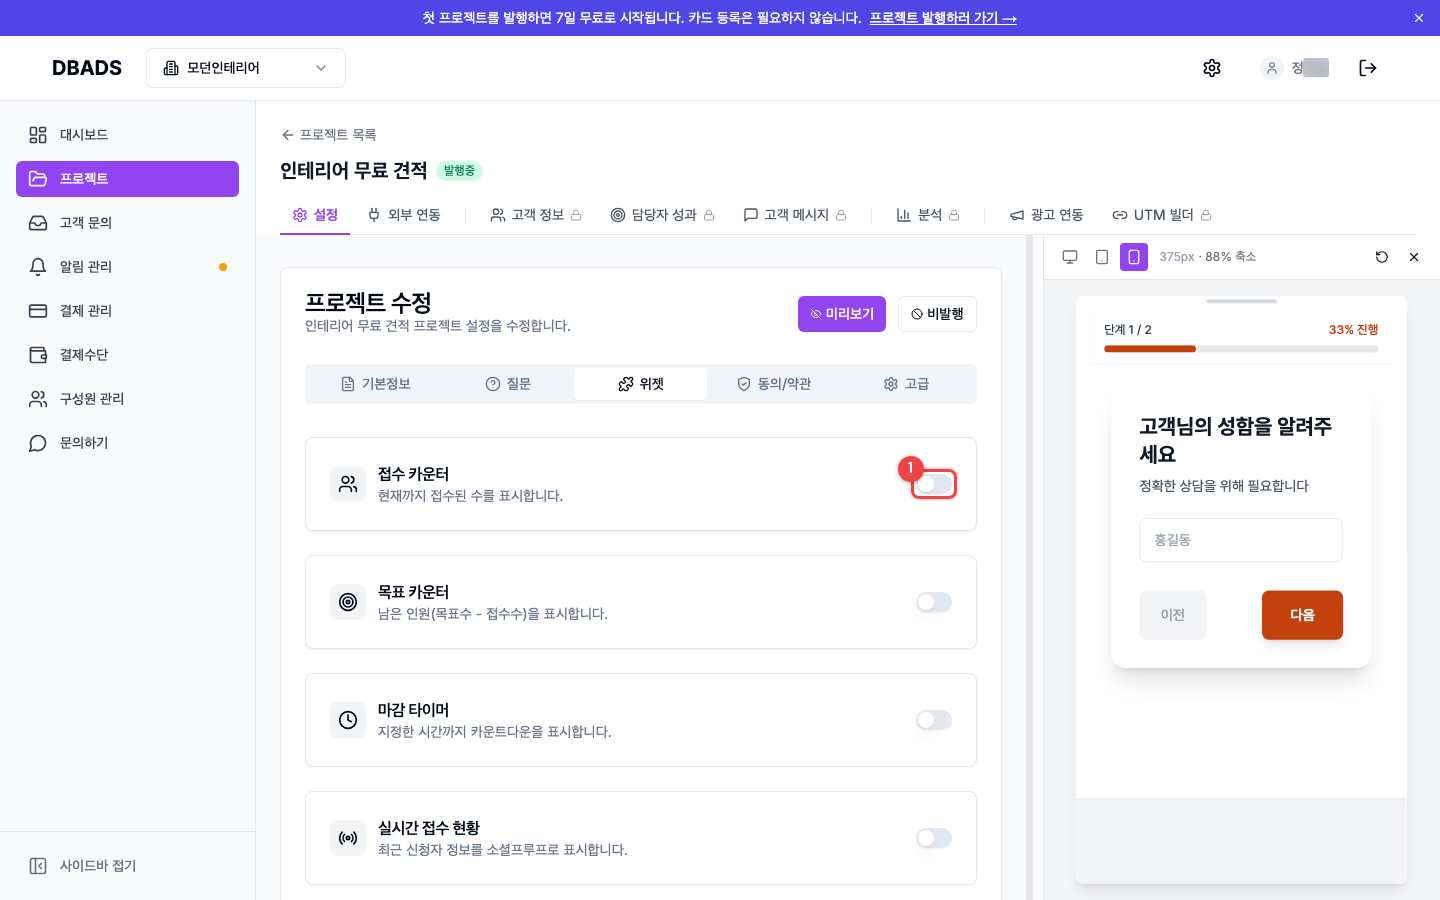Go to 대시보드 in the sidebar

coord(127,135)
